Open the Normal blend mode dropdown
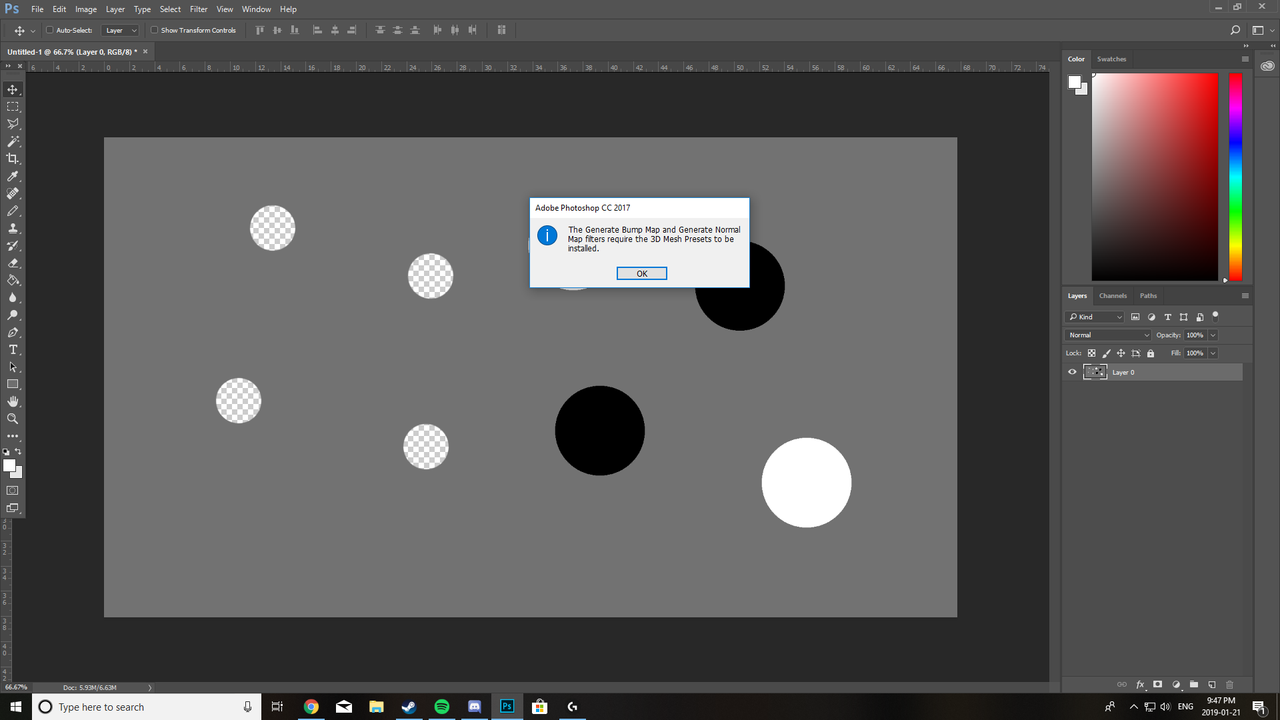Image resolution: width=1280 pixels, height=720 pixels. tap(1108, 335)
